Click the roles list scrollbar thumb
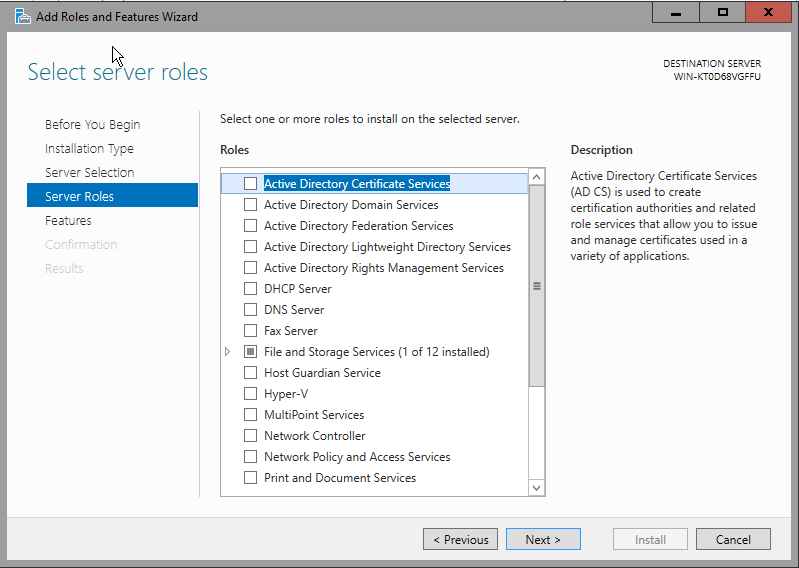 (x=537, y=286)
